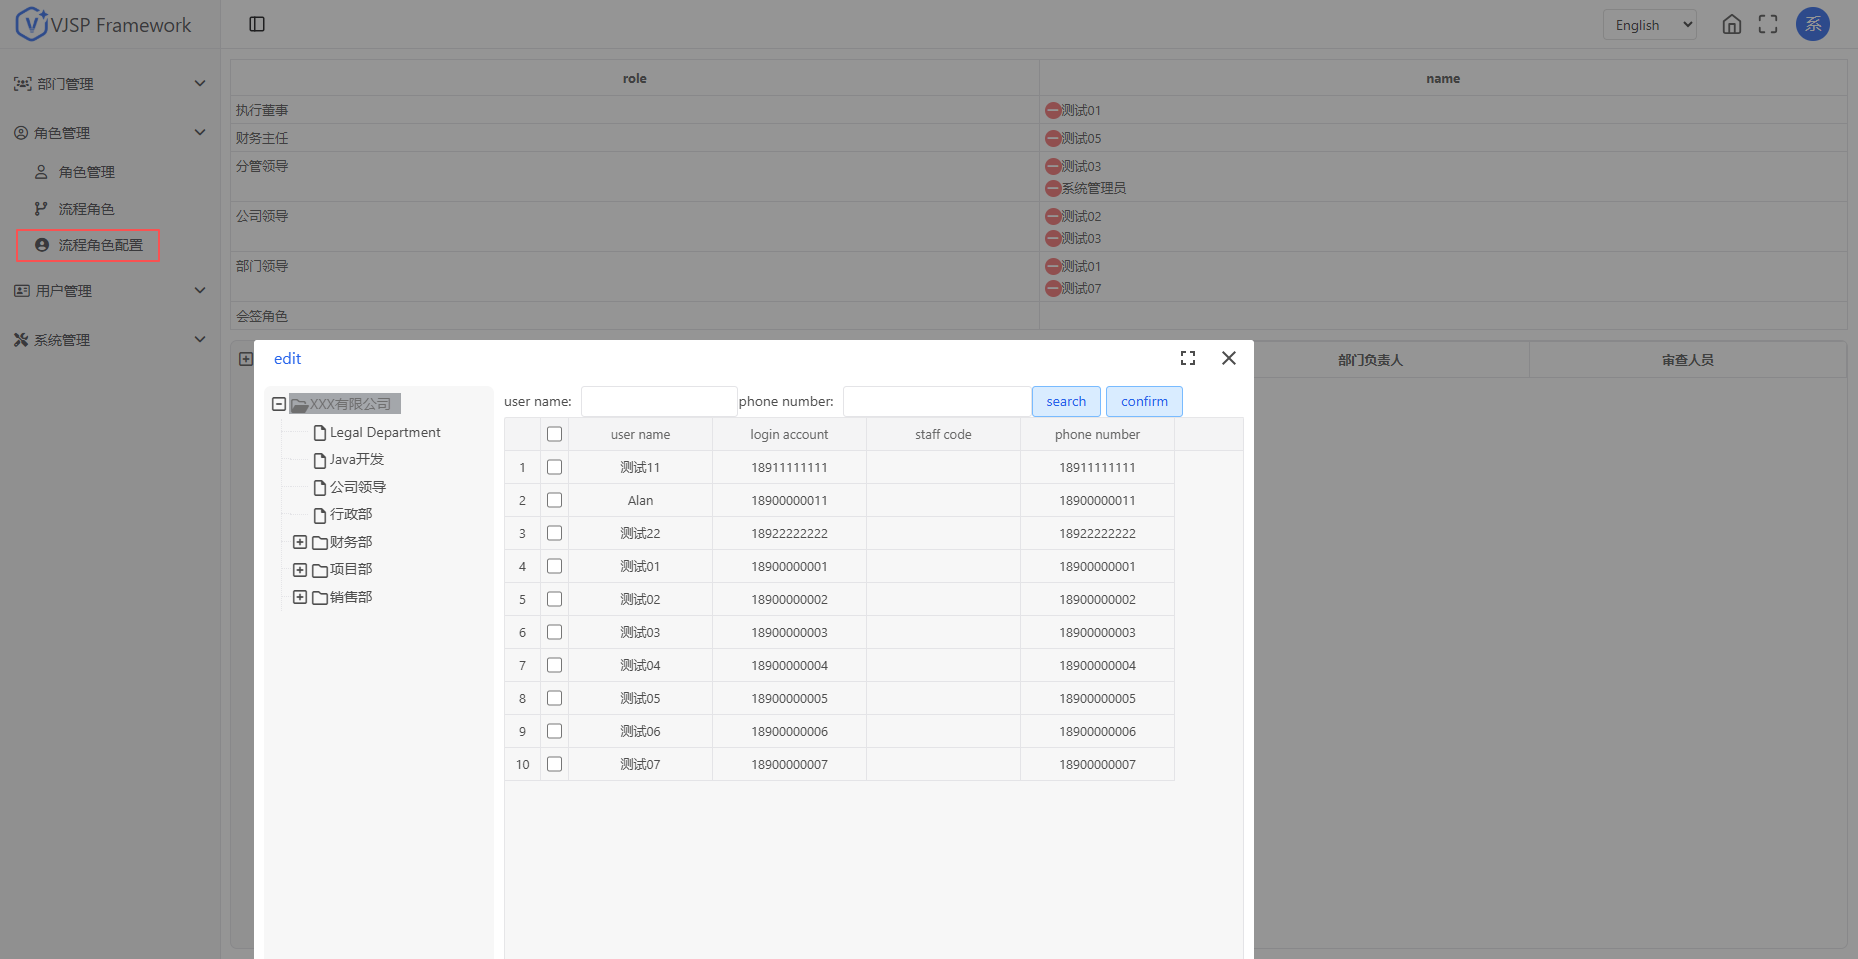Open the English language dropdown
The height and width of the screenshot is (959, 1858).
pyautogui.click(x=1649, y=25)
